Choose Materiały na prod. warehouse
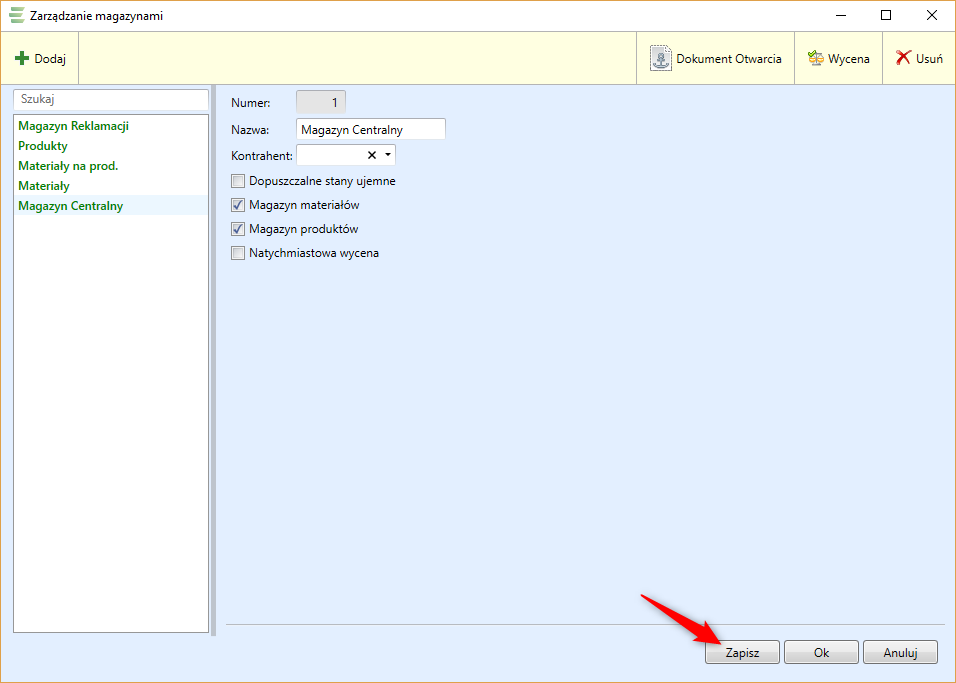This screenshot has width=956, height=683. click(68, 166)
